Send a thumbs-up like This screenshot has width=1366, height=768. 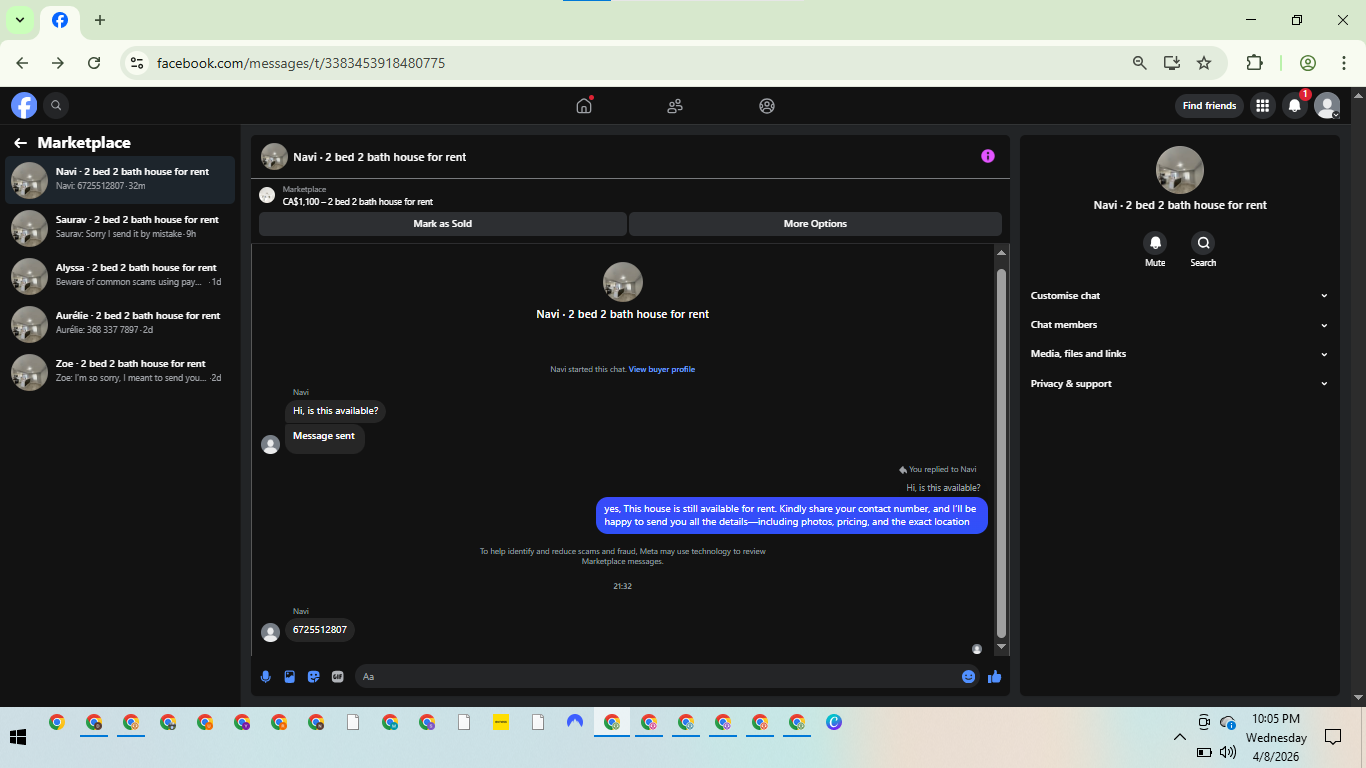(x=994, y=676)
